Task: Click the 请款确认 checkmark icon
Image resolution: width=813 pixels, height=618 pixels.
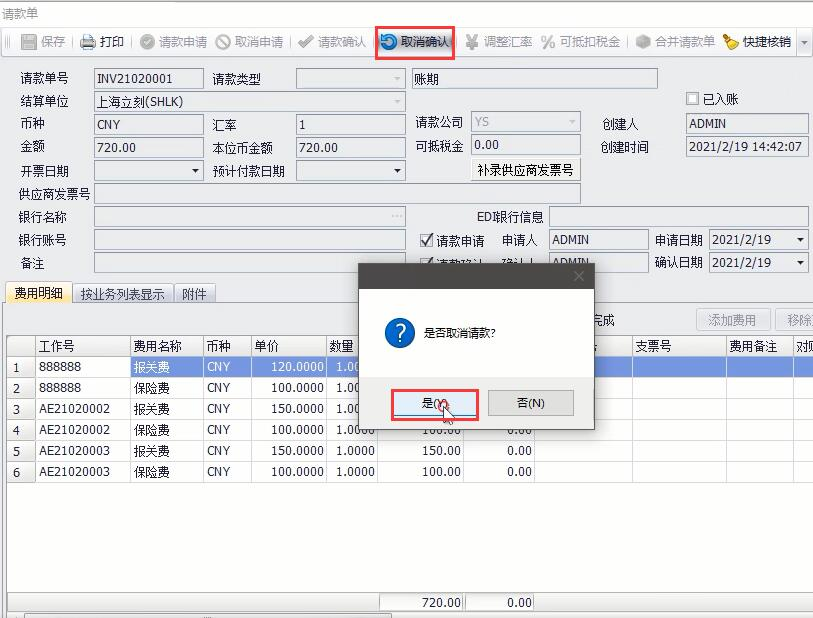Action: tap(306, 42)
